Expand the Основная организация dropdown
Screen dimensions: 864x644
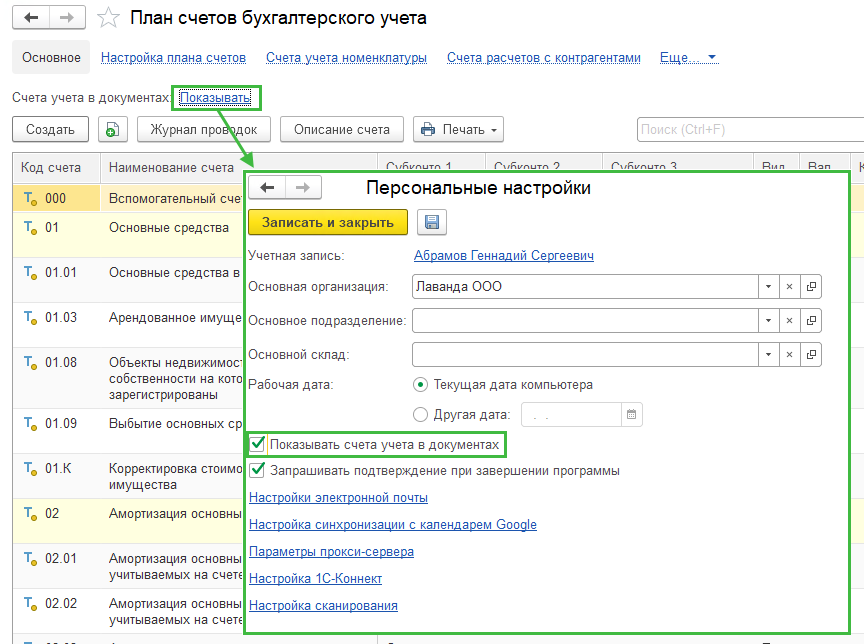[769, 286]
